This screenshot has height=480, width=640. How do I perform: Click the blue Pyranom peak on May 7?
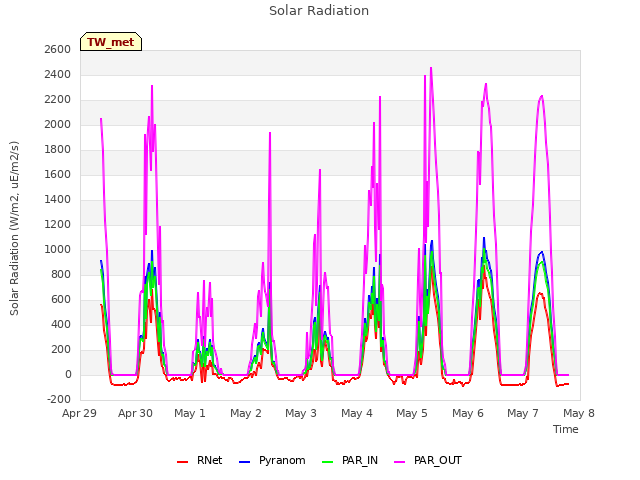click(x=542, y=252)
